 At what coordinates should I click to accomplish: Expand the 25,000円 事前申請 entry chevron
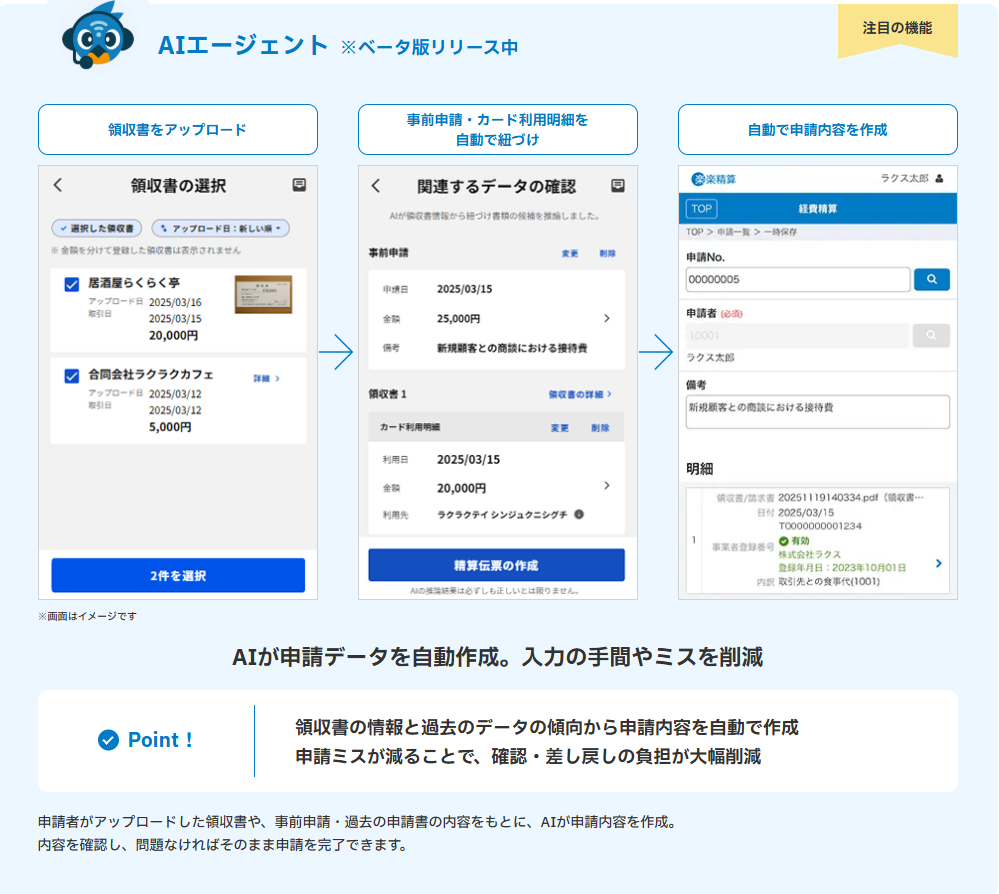click(x=606, y=318)
